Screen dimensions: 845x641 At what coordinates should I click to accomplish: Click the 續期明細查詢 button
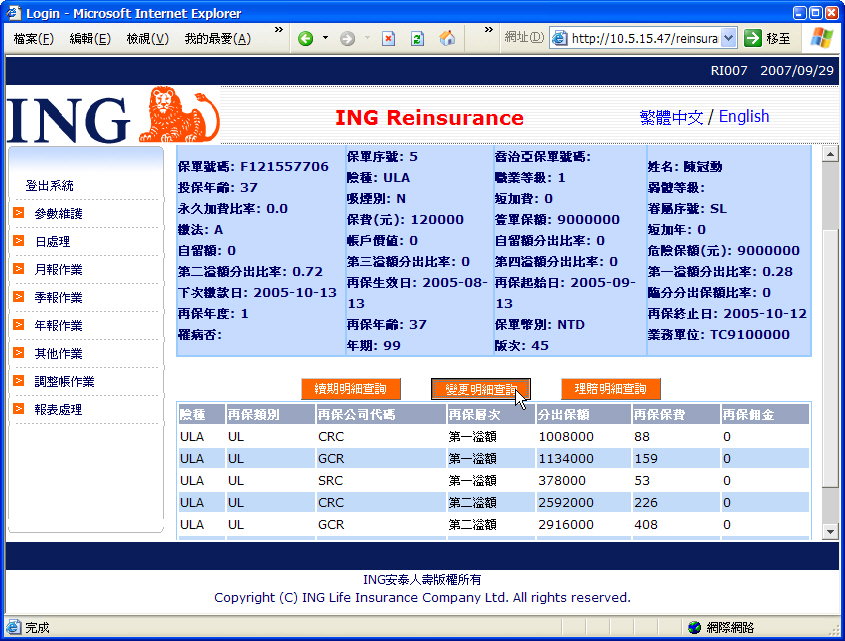click(351, 389)
